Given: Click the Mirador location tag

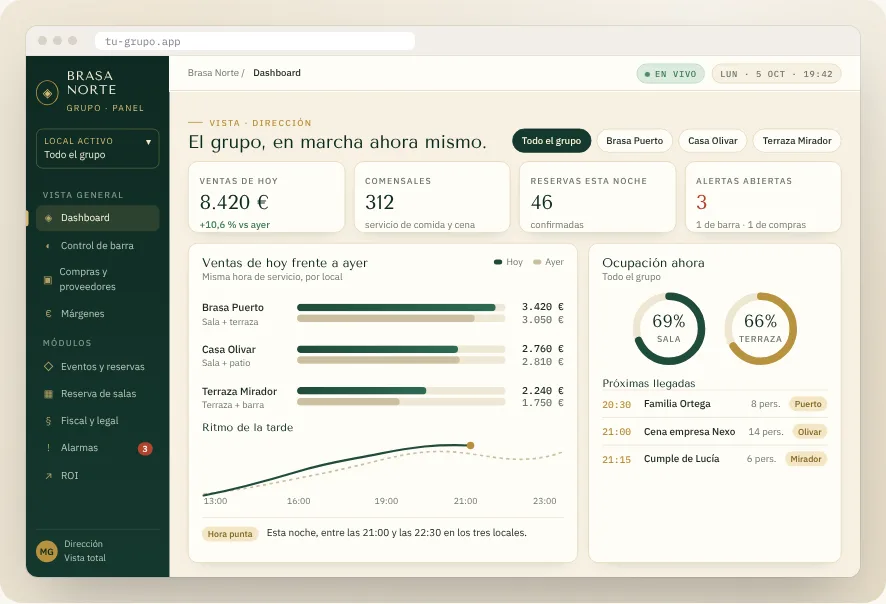Looking at the screenshot, I should [806, 459].
